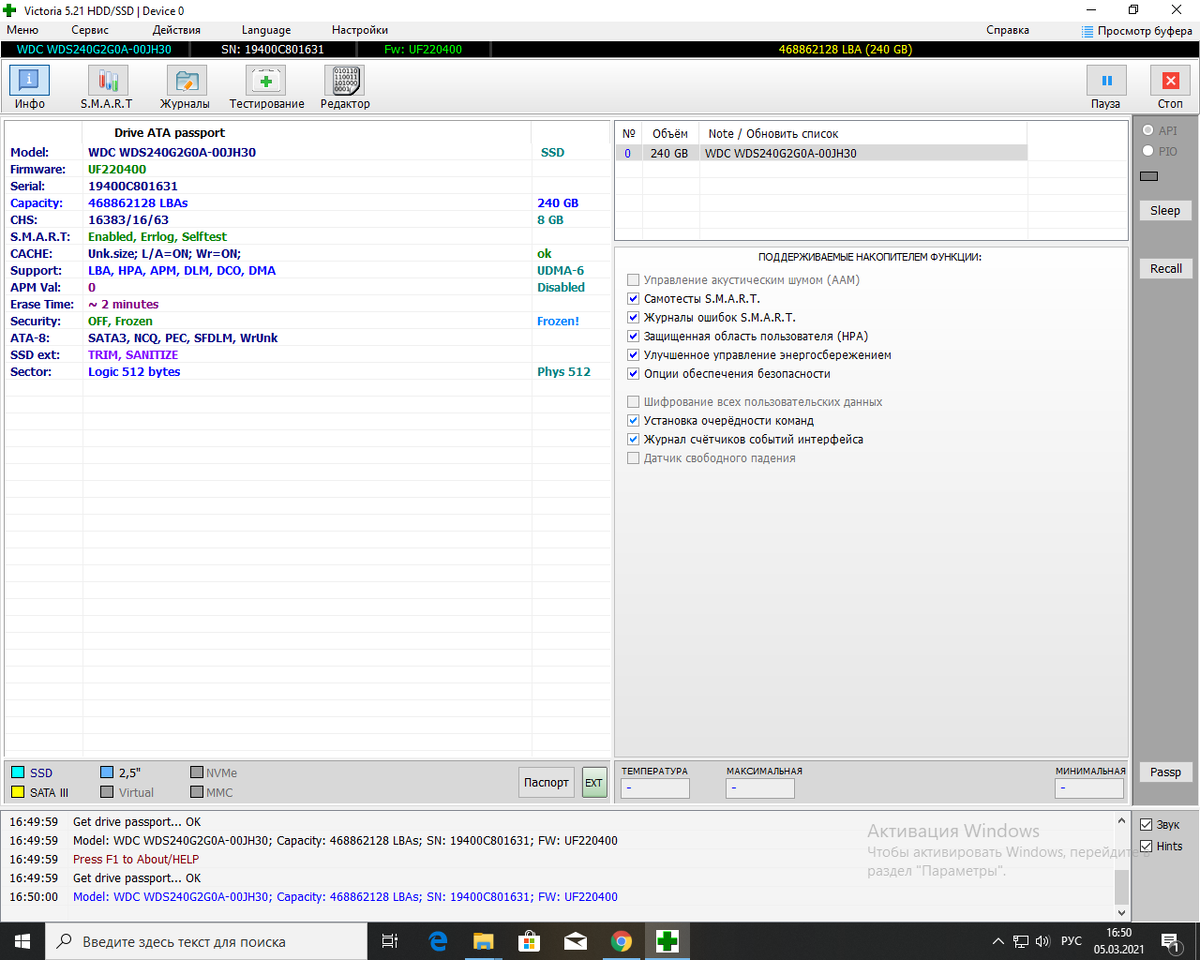Screen dimensions: 1200x960
Task: Open the Настройки menu
Action: (360, 30)
